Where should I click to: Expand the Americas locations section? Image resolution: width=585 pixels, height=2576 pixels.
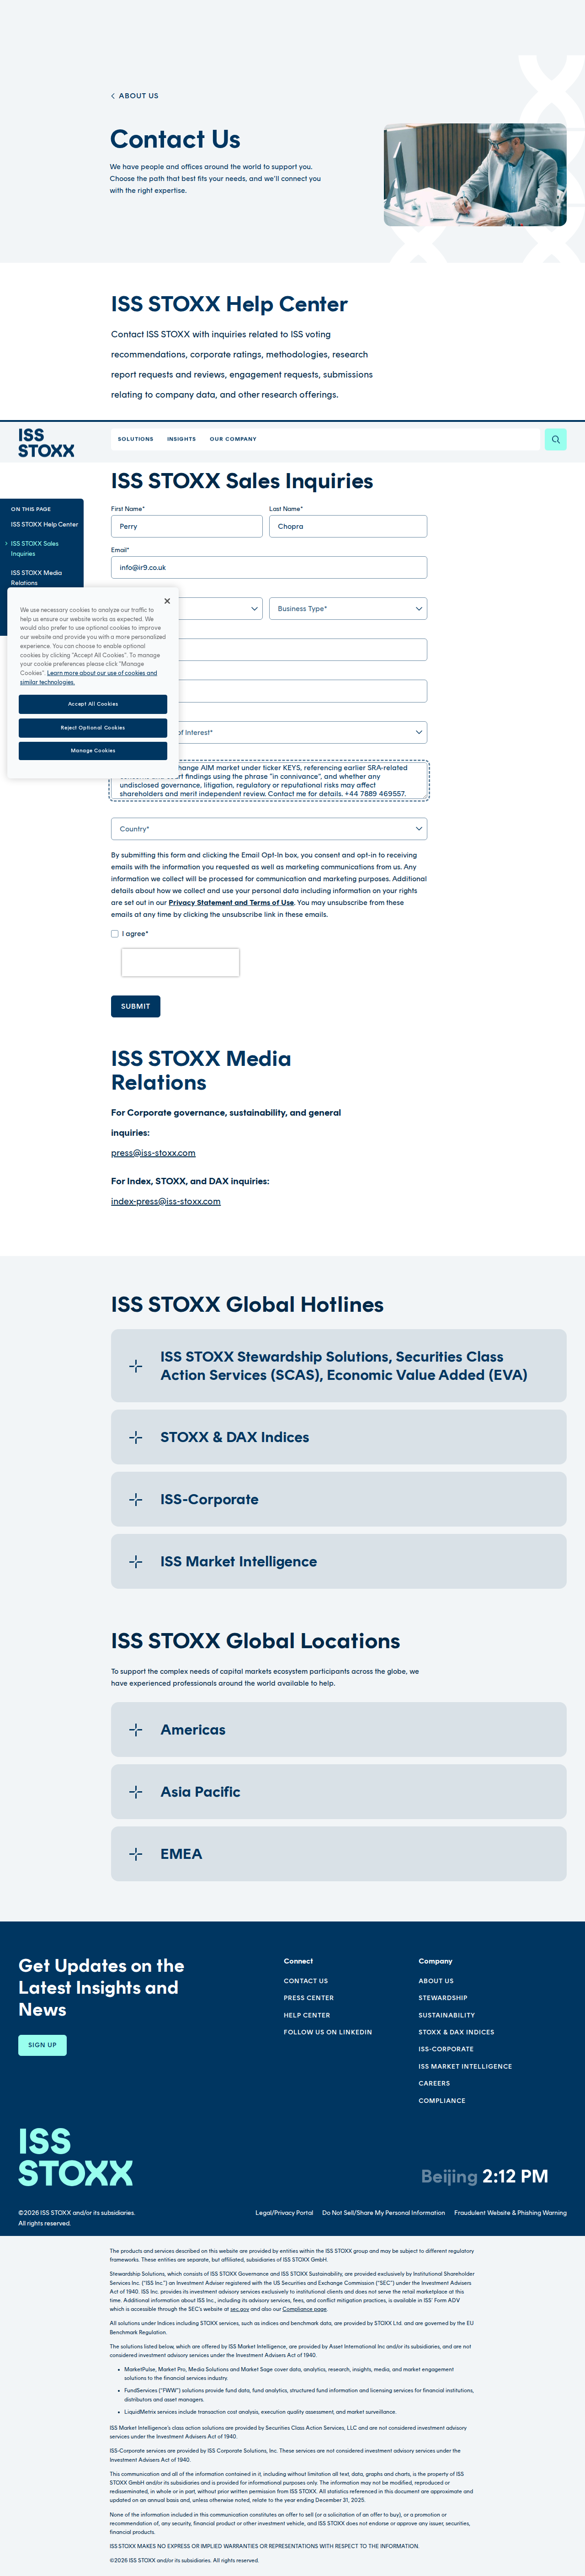pyautogui.click(x=339, y=1730)
